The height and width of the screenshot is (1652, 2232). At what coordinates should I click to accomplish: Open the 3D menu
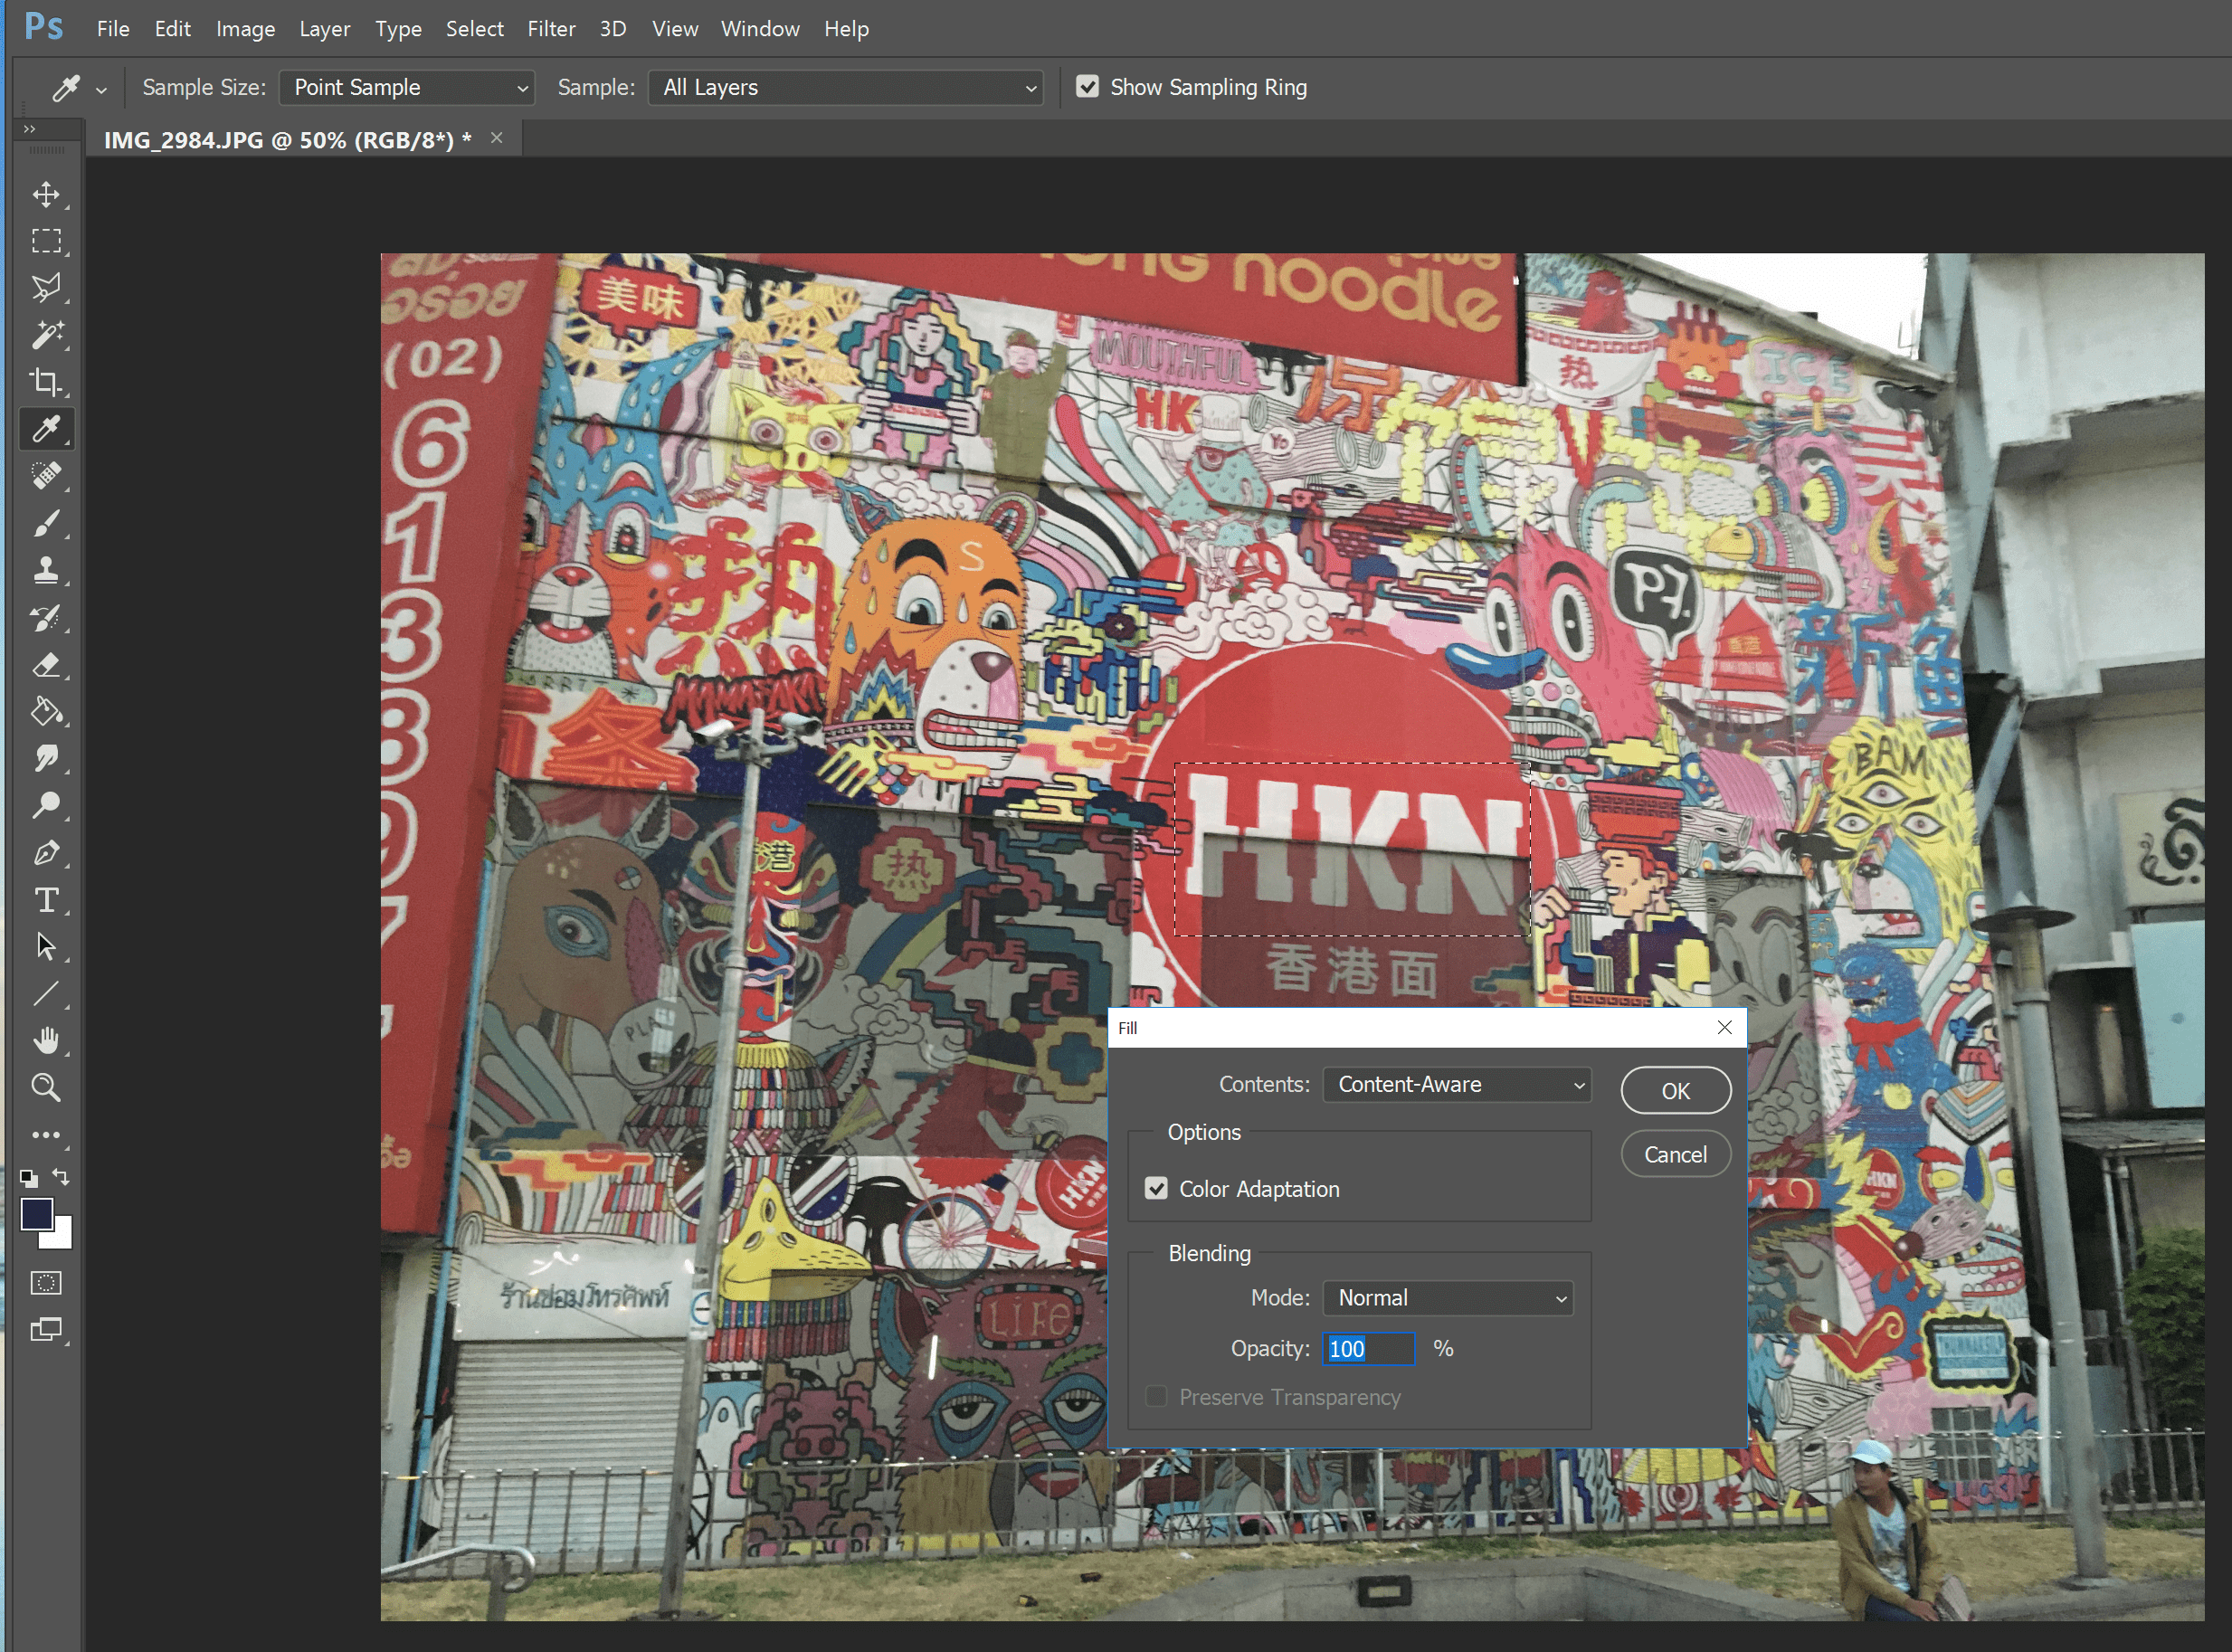tap(613, 29)
